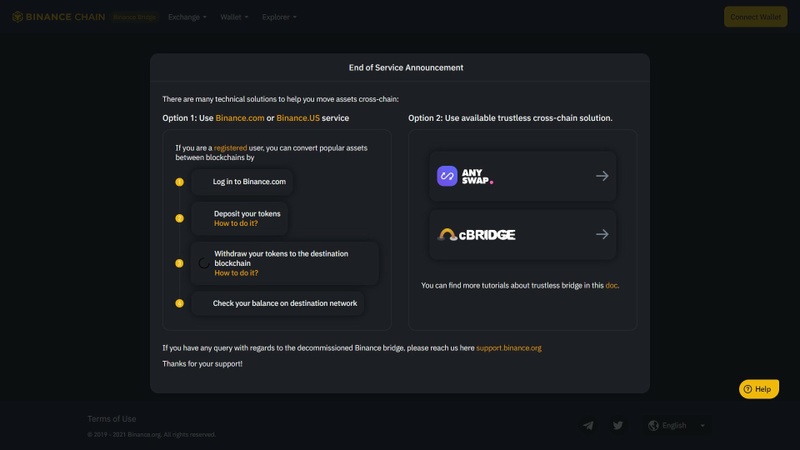Open the Exchange dropdown menu
The width and height of the screenshot is (800, 450).
pos(187,17)
